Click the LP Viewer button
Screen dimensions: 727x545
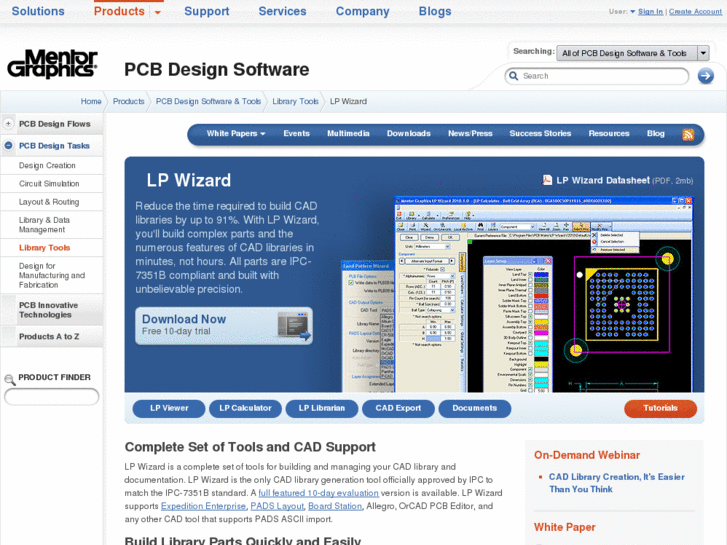[x=169, y=408]
